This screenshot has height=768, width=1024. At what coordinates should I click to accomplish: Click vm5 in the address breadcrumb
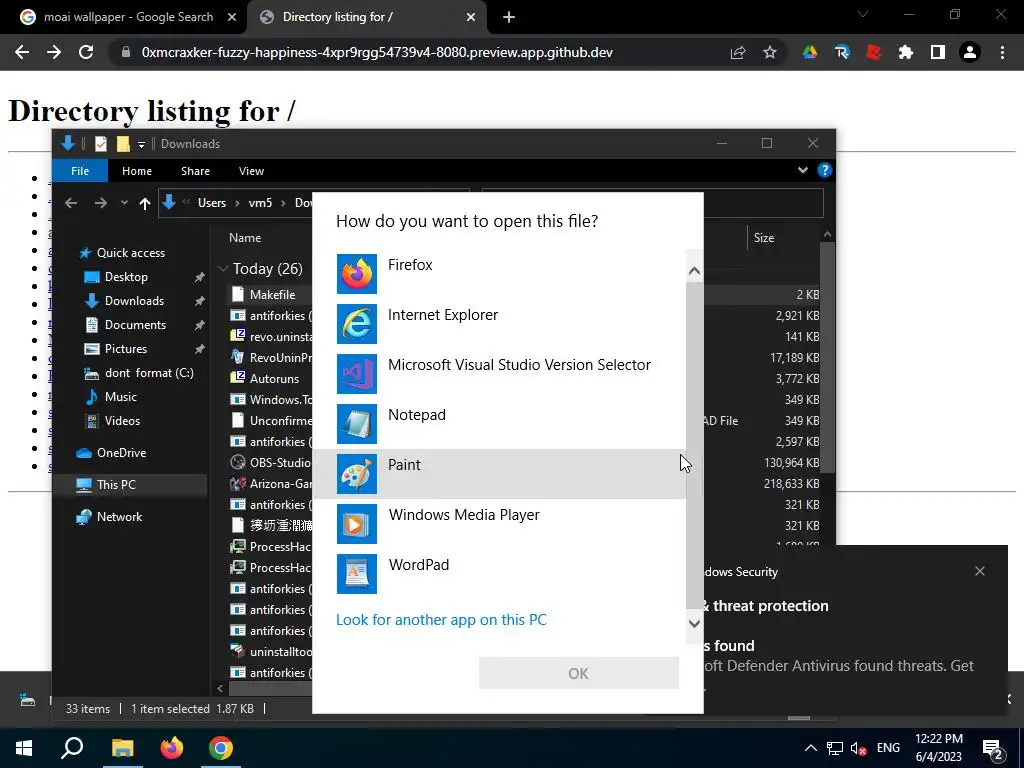click(x=260, y=203)
